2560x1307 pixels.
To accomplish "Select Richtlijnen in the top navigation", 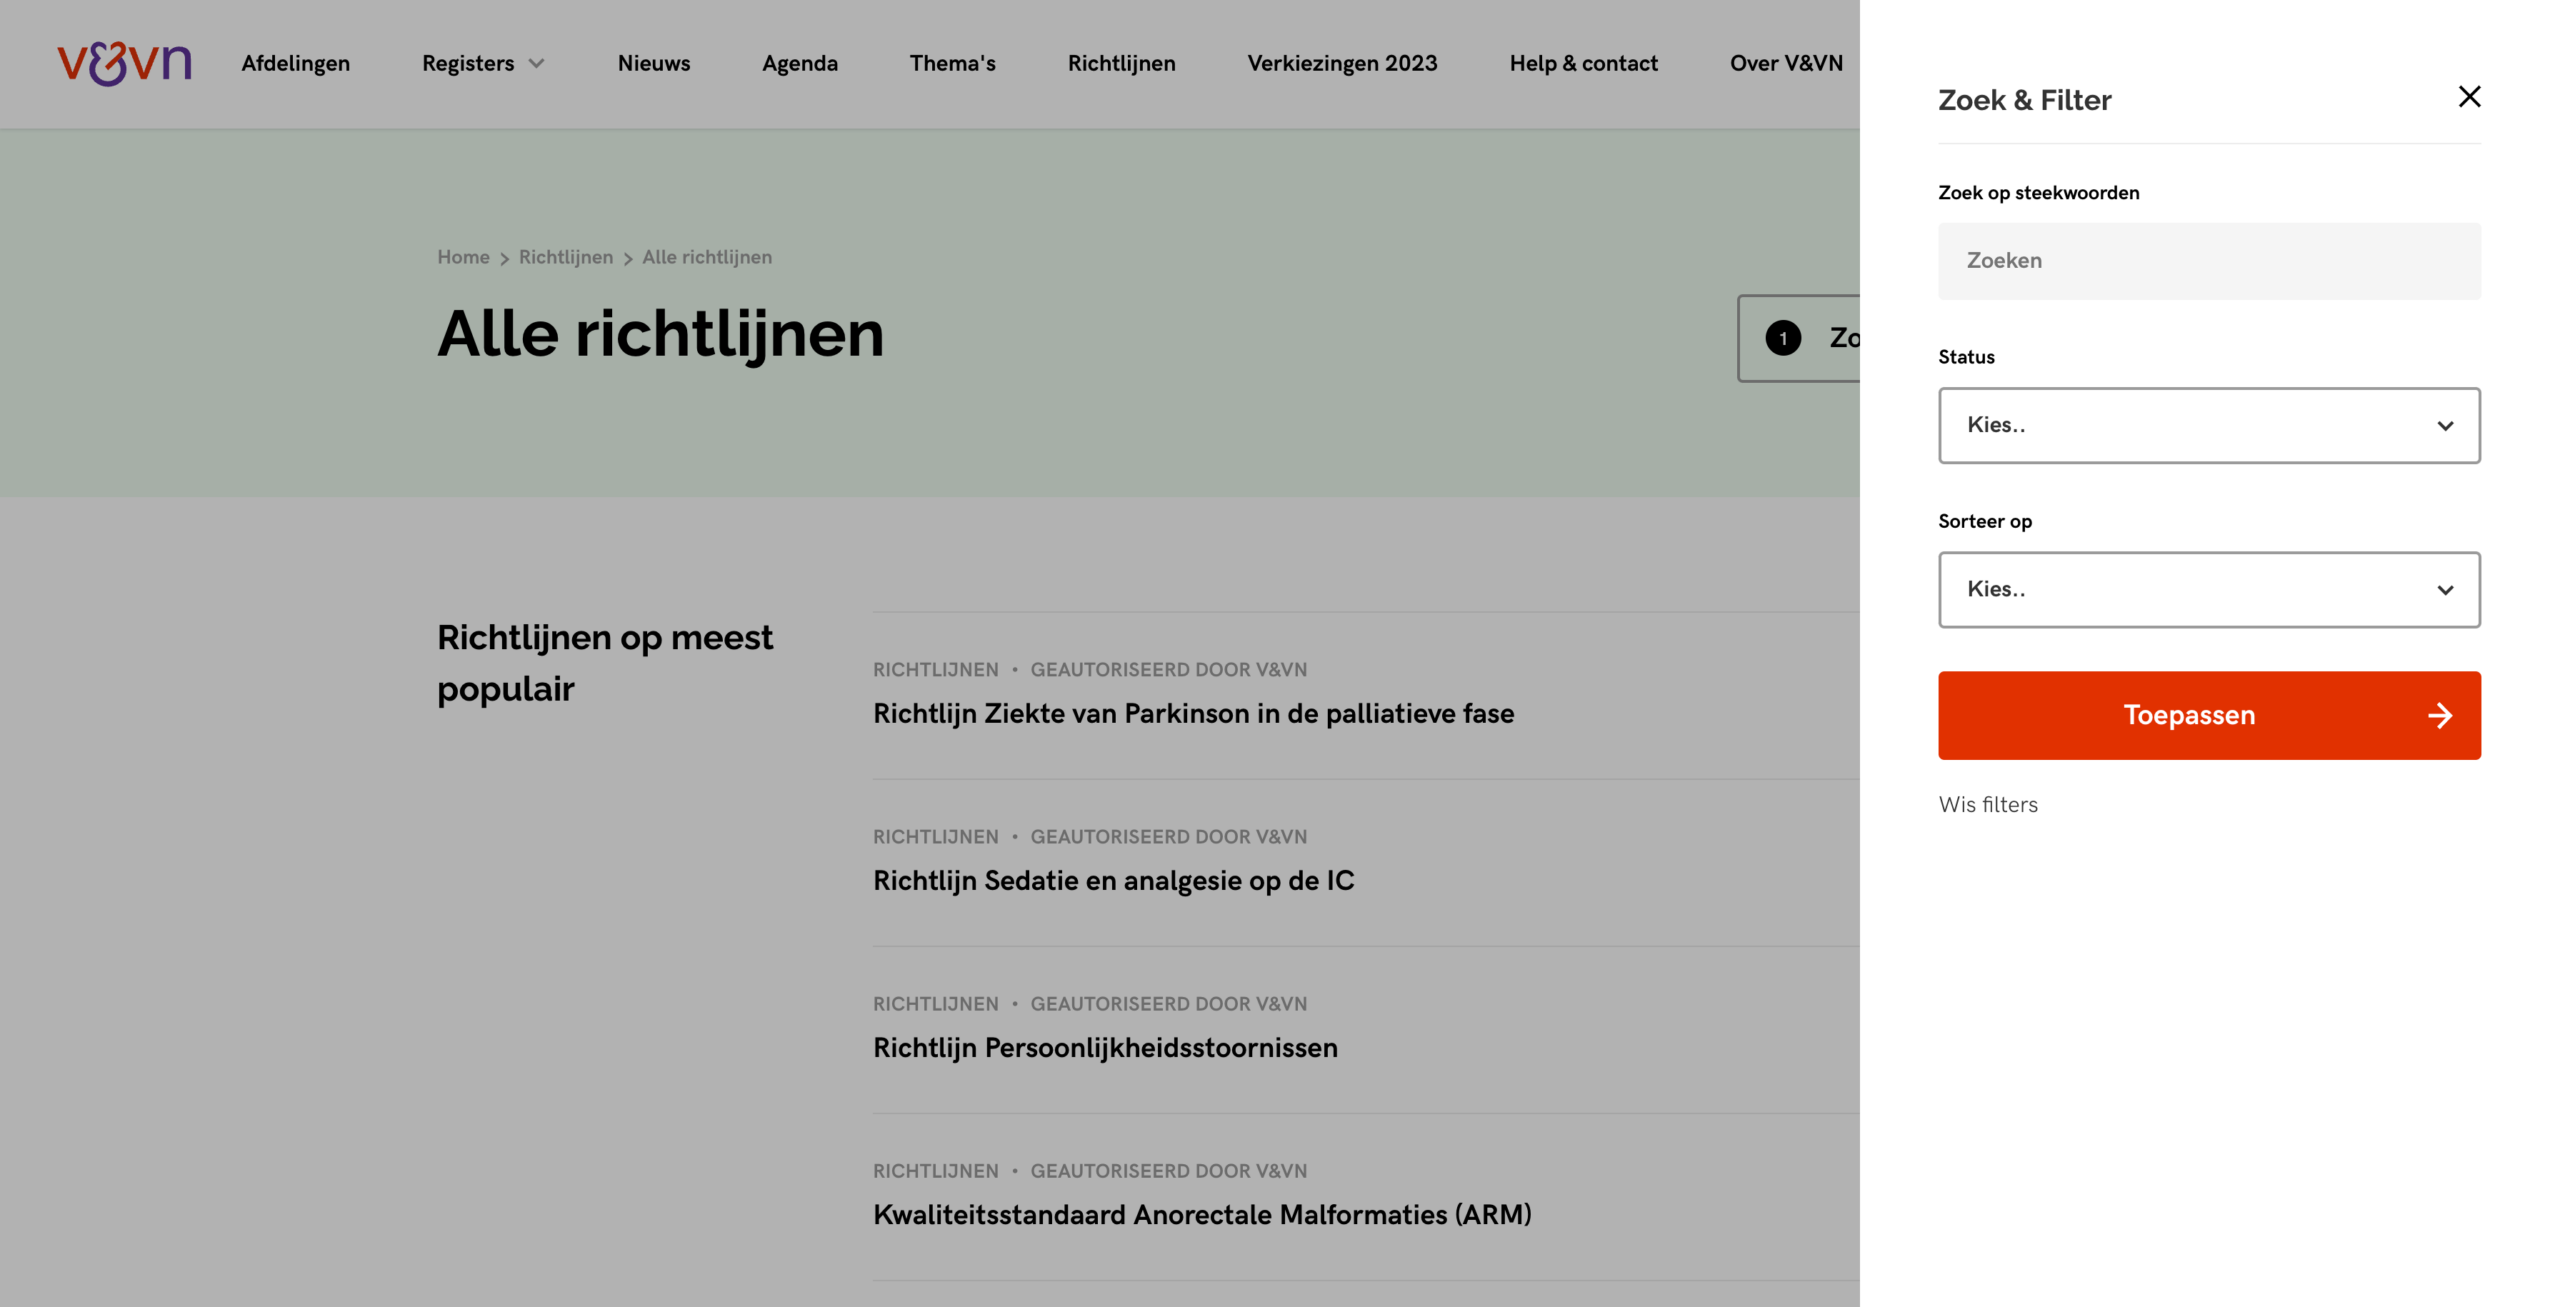I will point(1121,63).
